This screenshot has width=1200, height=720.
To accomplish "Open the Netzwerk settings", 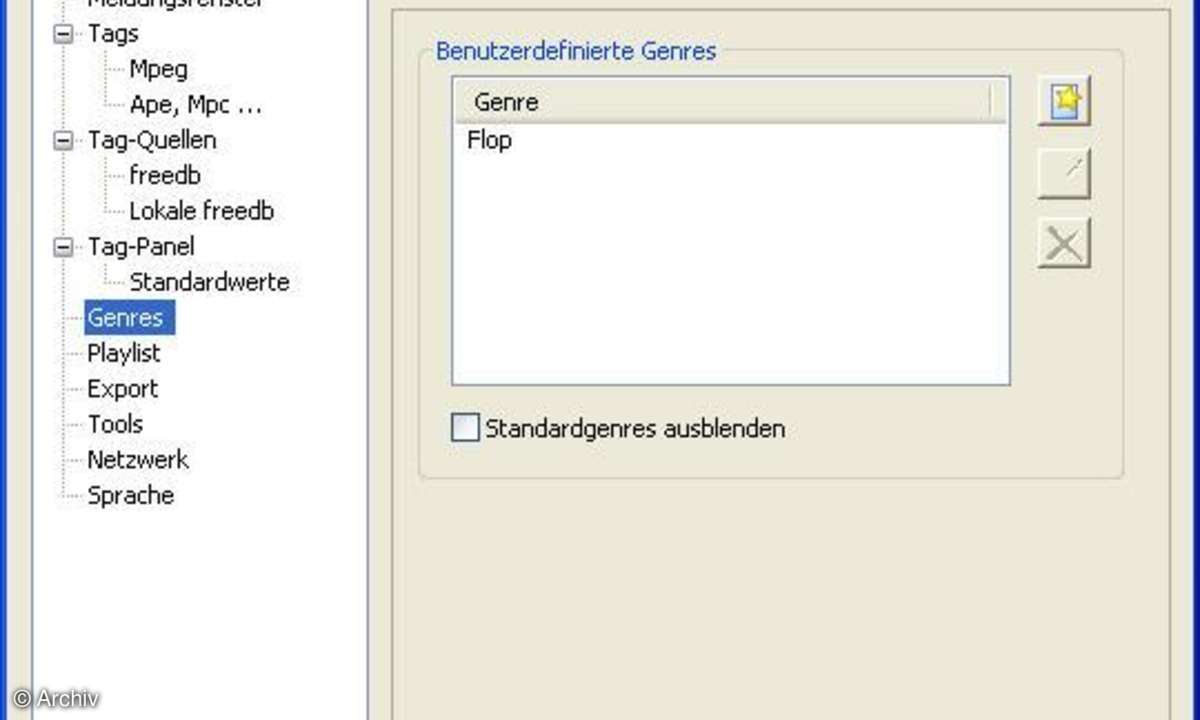I will click(x=138, y=460).
